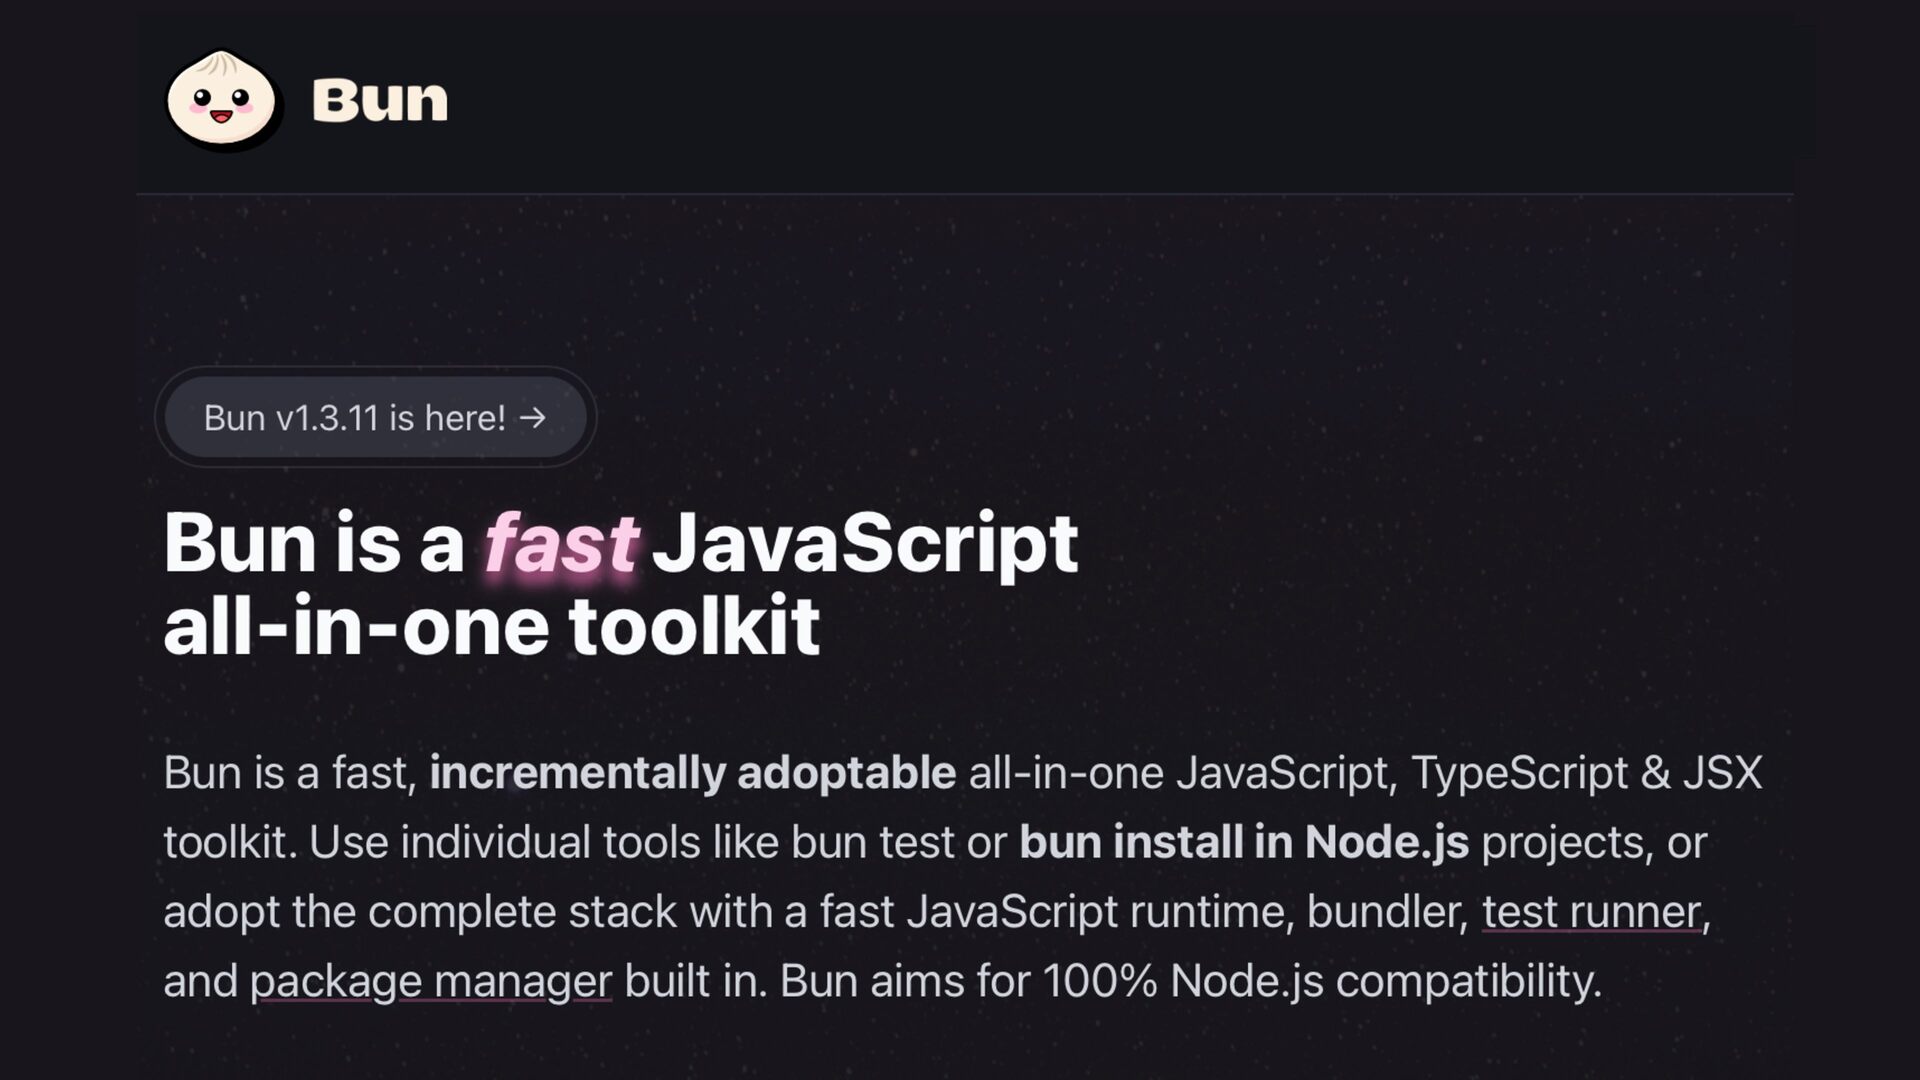The image size is (1920, 1080).
Task: Click the arrow icon in version pill
Action: 533,416
